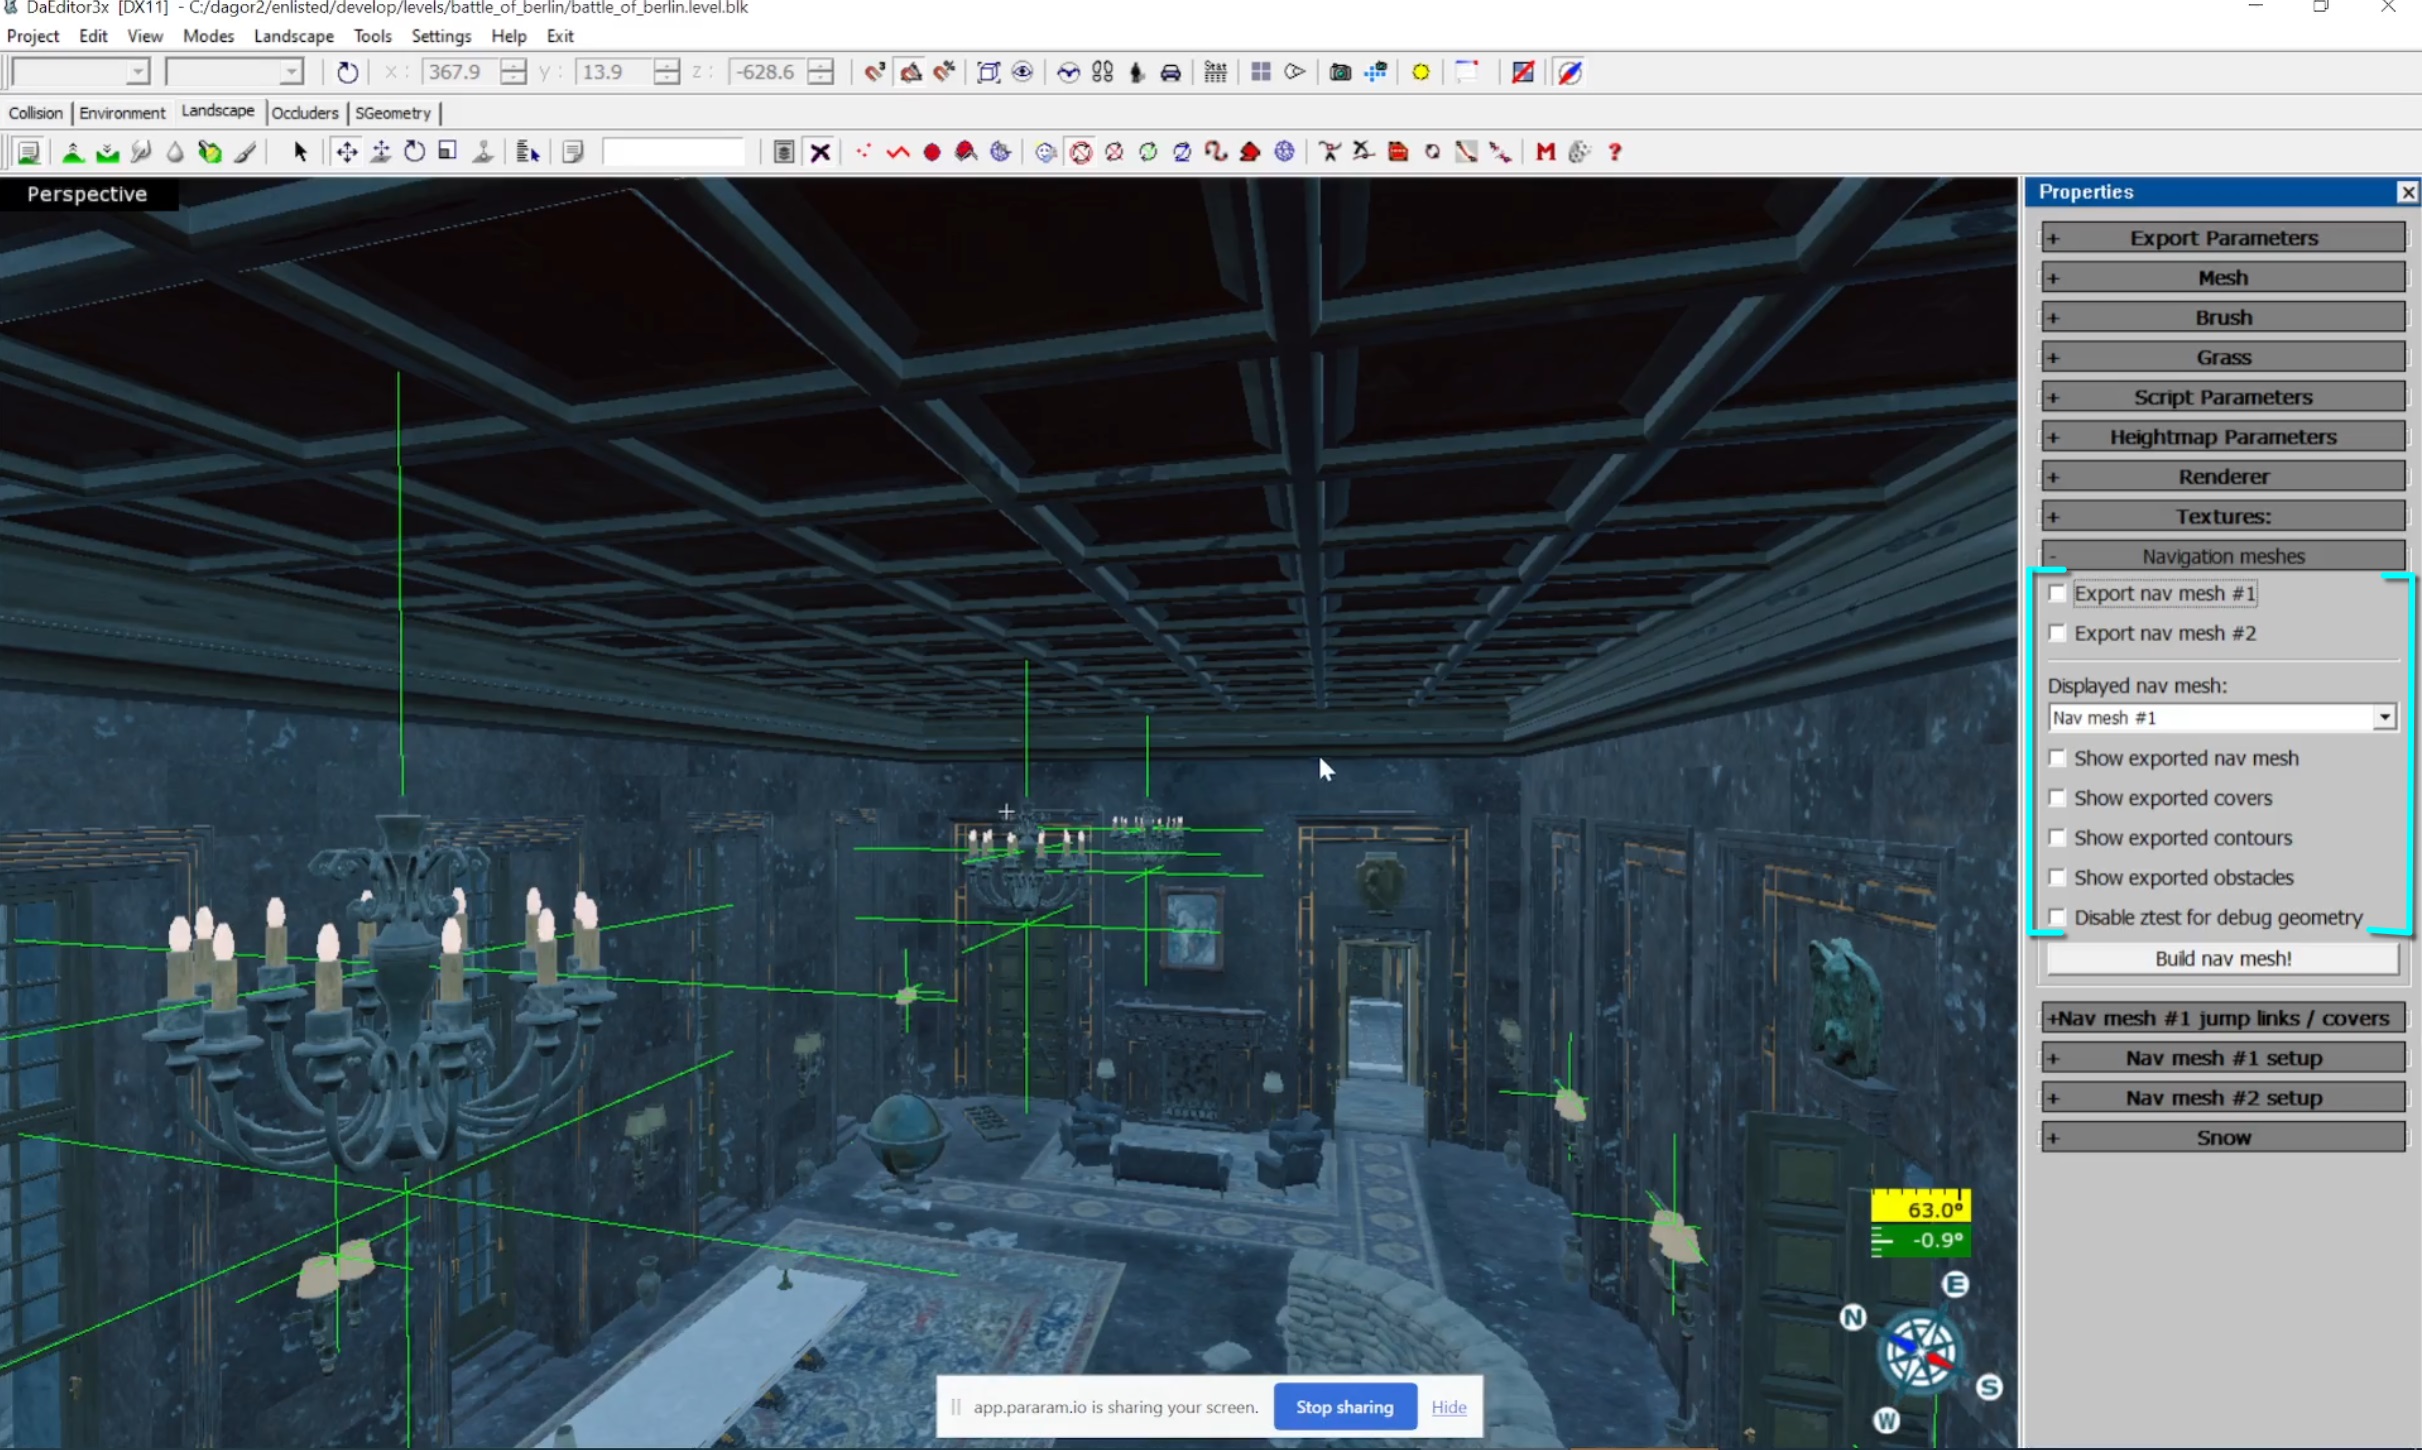Screen dimensions: 2422x1450
Task: Click the rotate tool icon
Action: tap(414, 152)
